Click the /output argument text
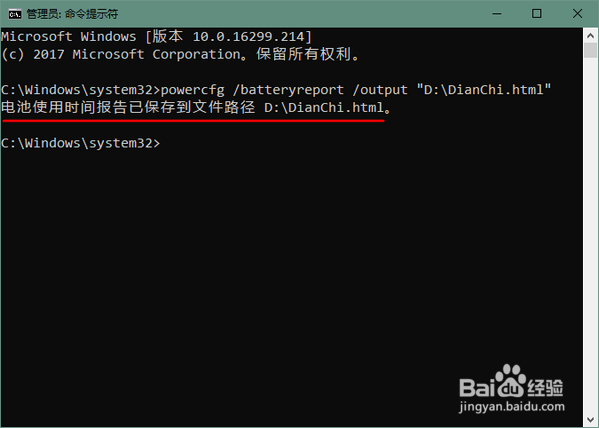Viewport: 599px width, 428px height. [380, 90]
